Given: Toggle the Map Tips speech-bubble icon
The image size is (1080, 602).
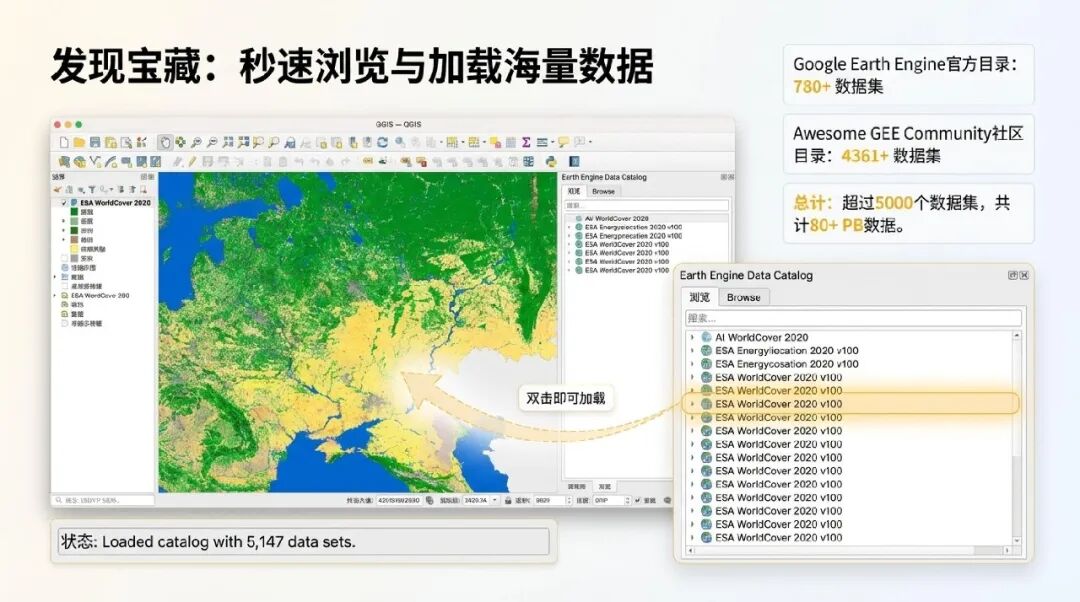Looking at the screenshot, I should 563,143.
